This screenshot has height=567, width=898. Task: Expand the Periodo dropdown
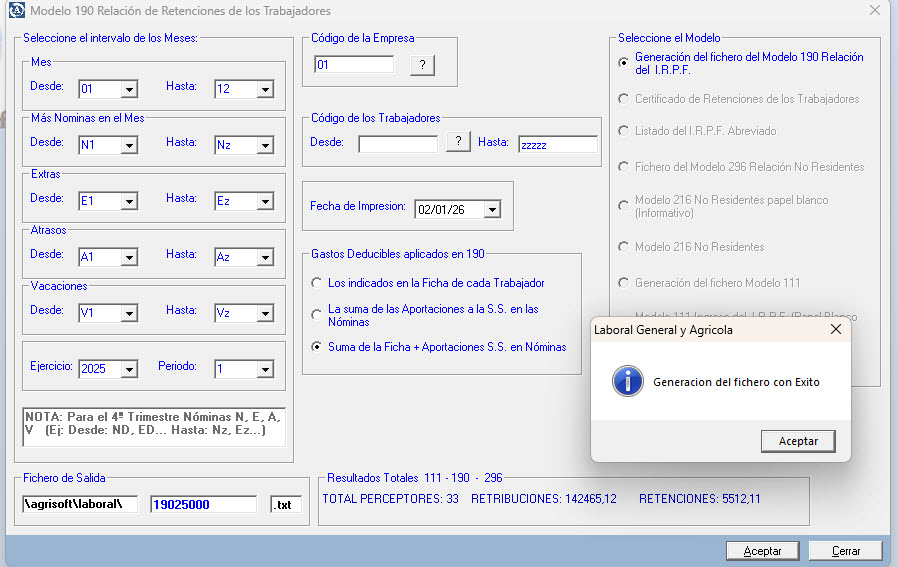[264, 370]
